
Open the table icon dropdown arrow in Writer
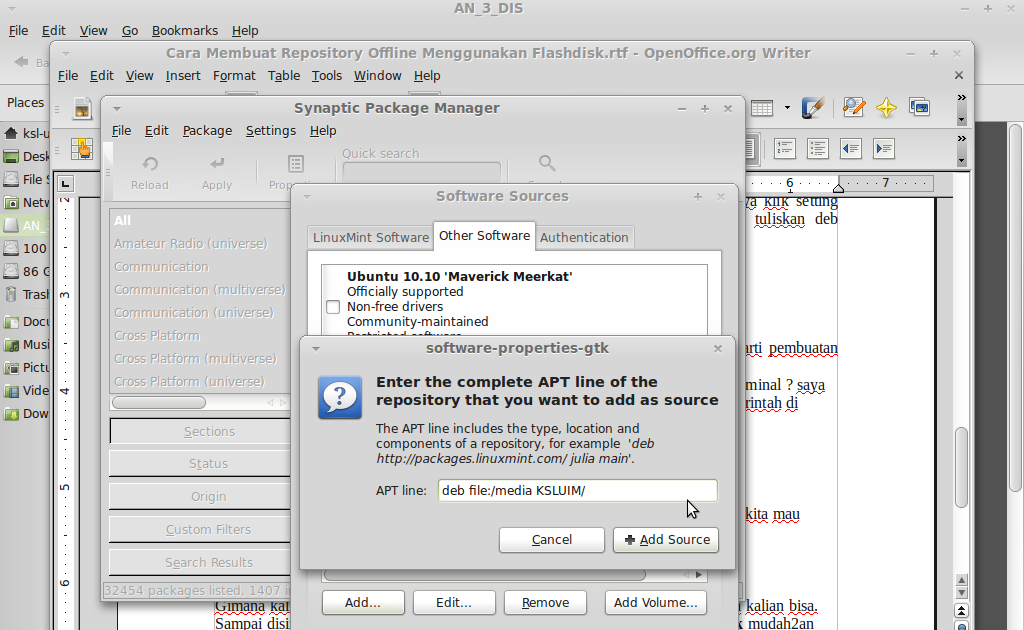pyautogui.click(x=787, y=108)
